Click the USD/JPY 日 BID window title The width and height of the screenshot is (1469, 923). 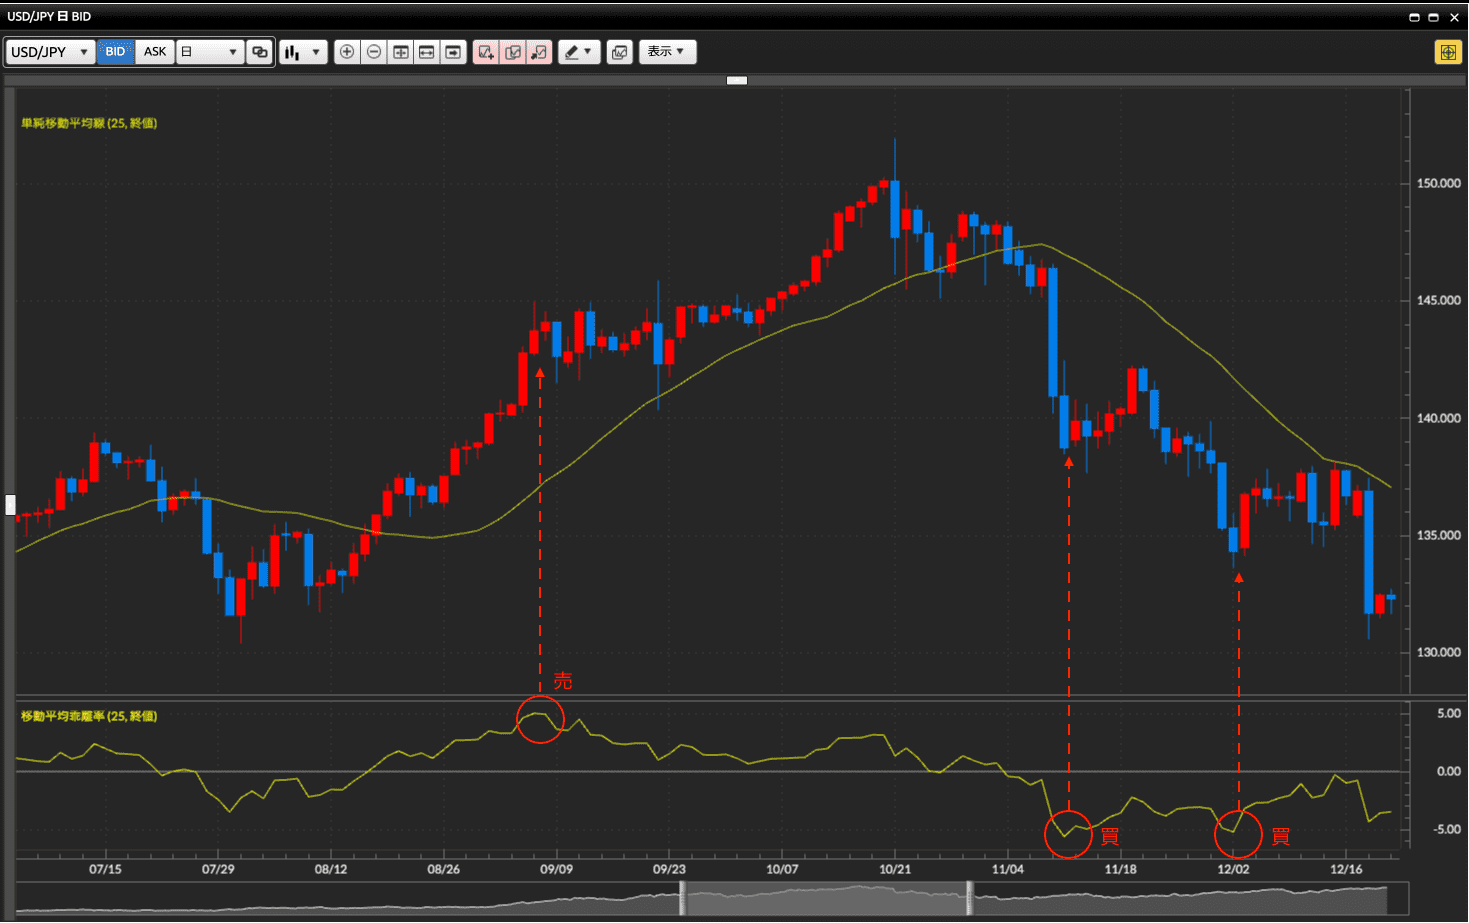(x=49, y=17)
